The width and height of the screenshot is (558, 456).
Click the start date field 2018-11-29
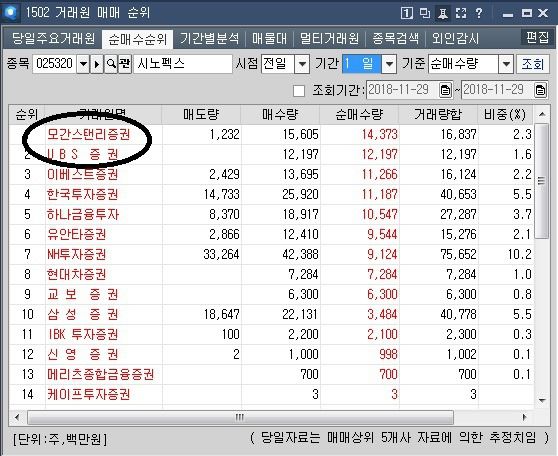[x=402, y=90]
